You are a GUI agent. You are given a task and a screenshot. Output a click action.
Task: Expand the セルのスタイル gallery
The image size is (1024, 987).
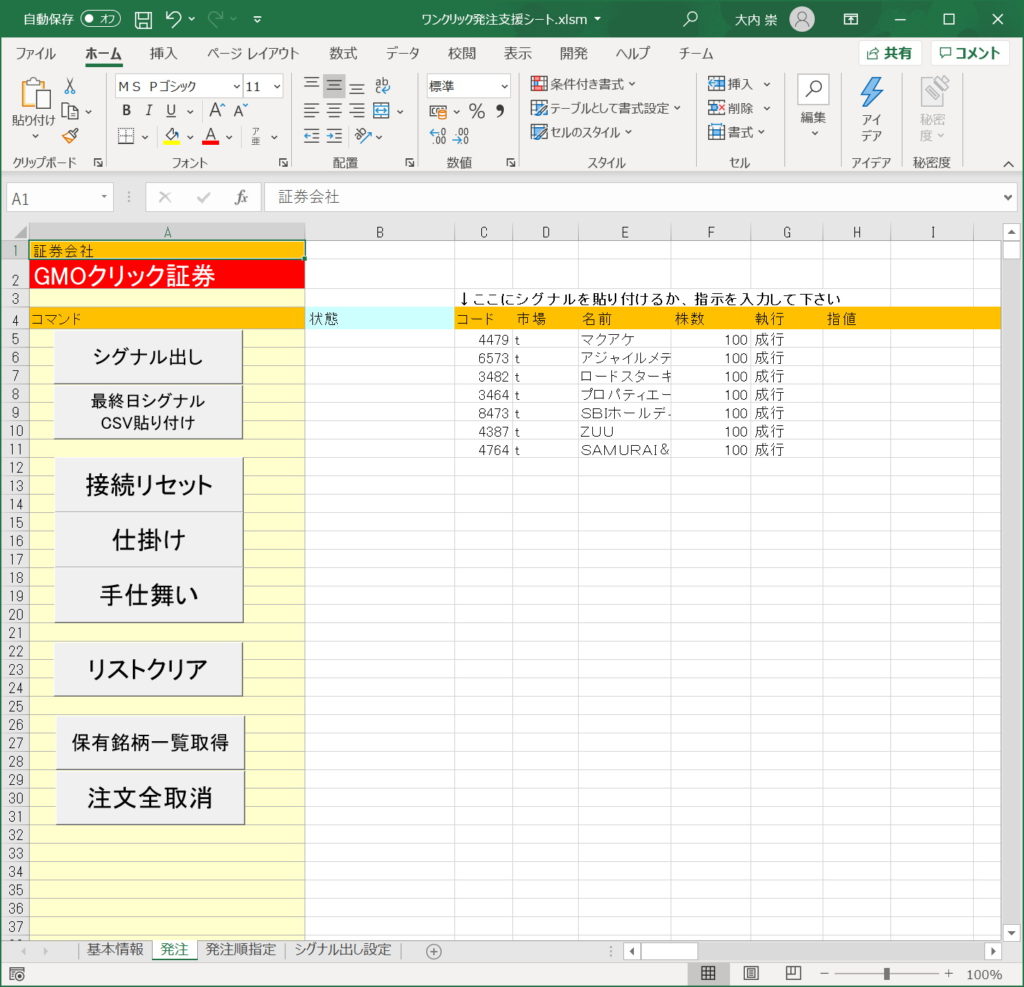tap(581, 132)
